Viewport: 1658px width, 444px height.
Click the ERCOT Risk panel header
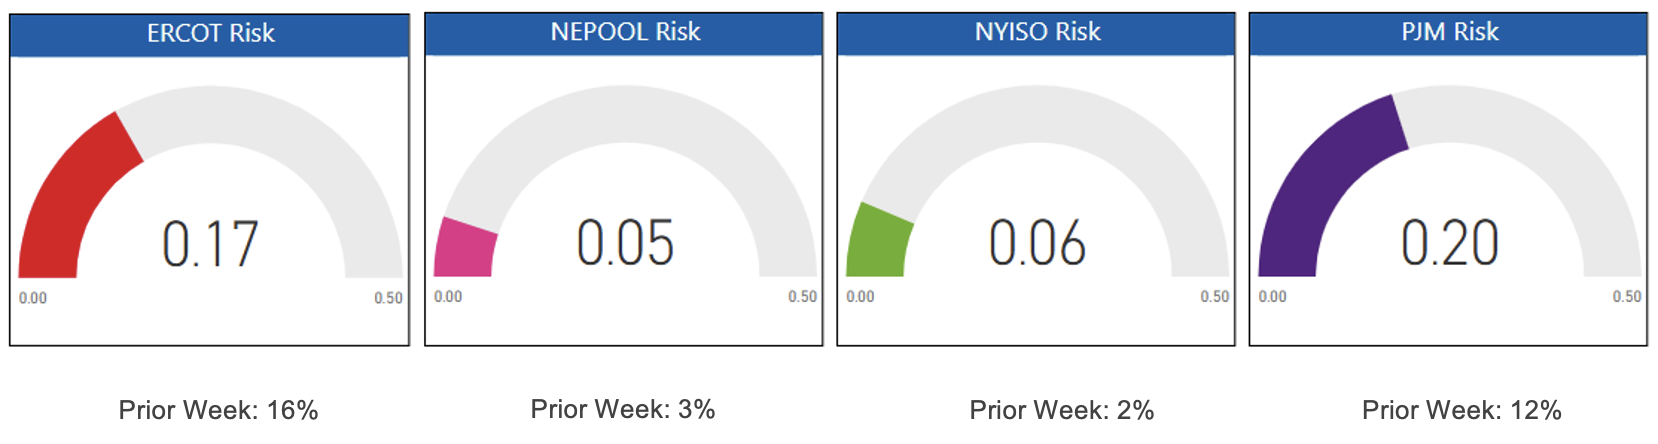pyautogui.click(x=210, y=34)
